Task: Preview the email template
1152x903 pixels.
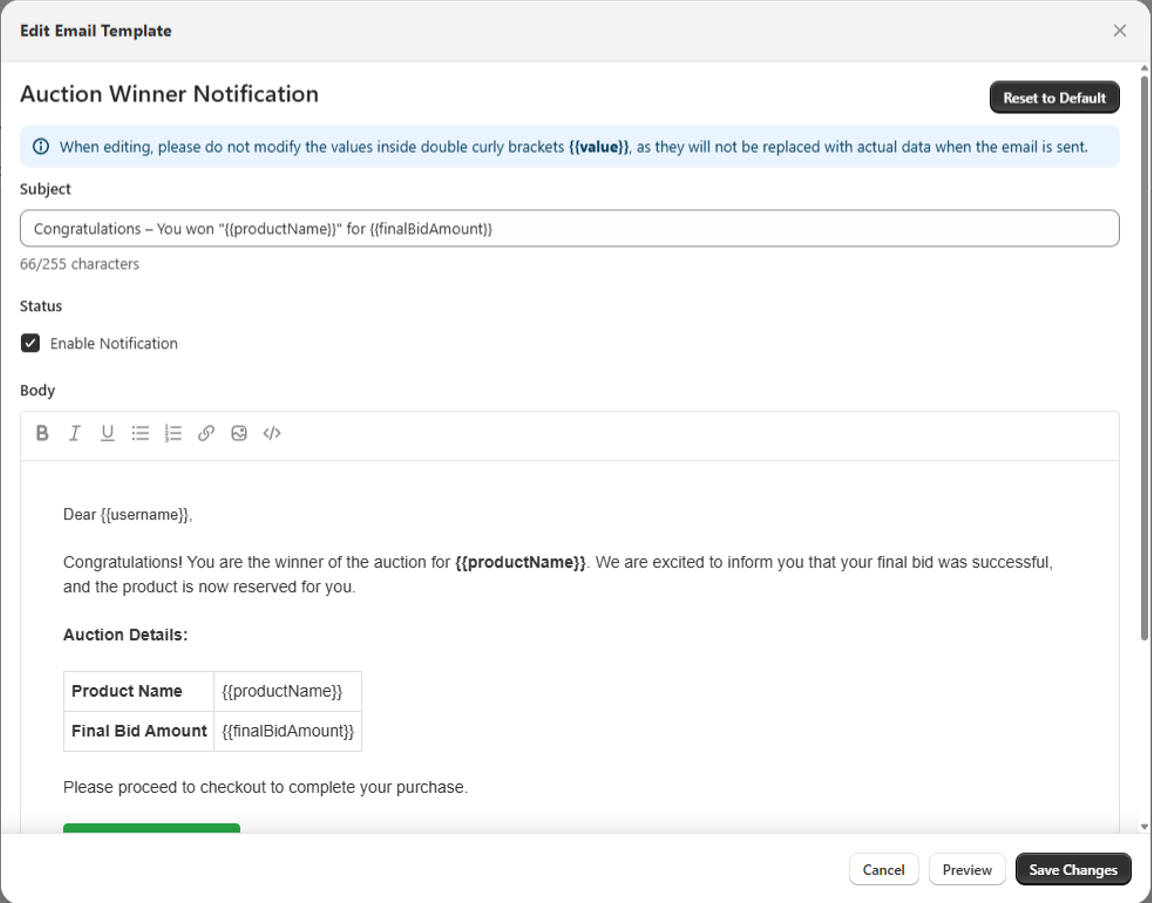Action: [x=967, y=870]
